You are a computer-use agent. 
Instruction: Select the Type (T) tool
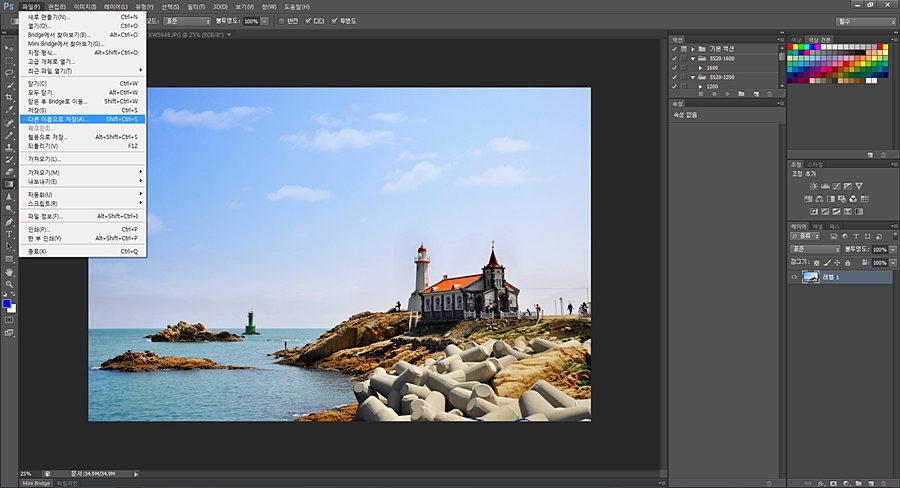click(x=9, y=234)
